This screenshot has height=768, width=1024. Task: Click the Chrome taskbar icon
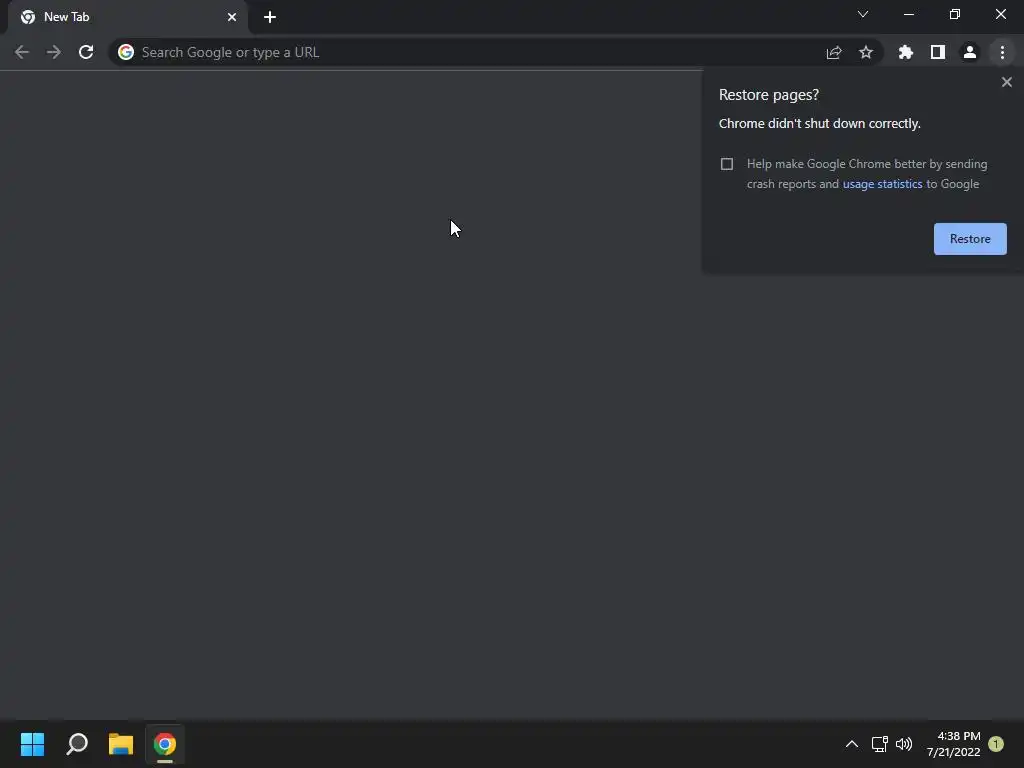165,744
